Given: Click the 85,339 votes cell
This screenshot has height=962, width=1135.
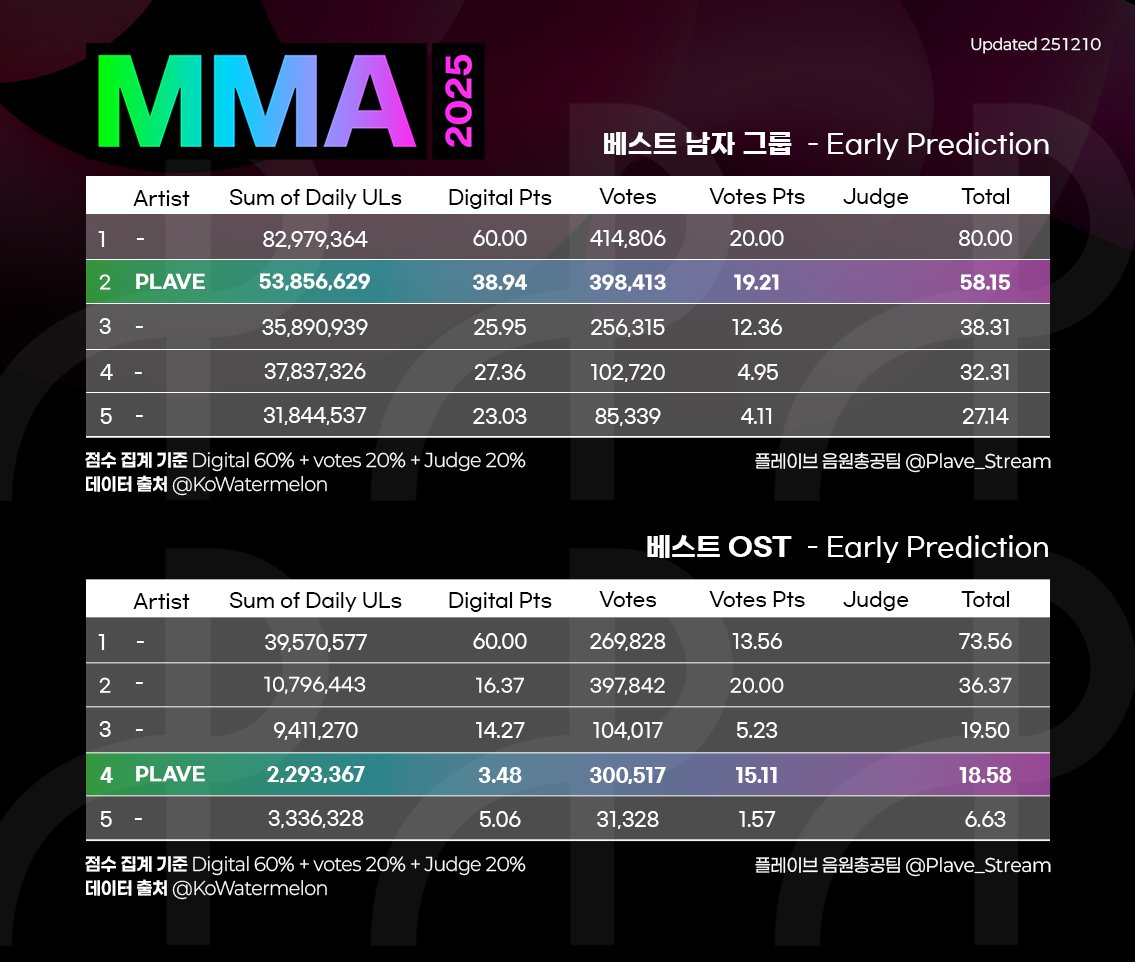Looking at the screenshot, I should (x=628, y=416).
